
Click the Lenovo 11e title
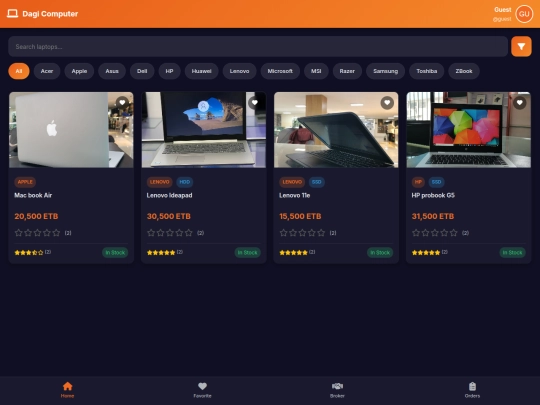(294, 195)
